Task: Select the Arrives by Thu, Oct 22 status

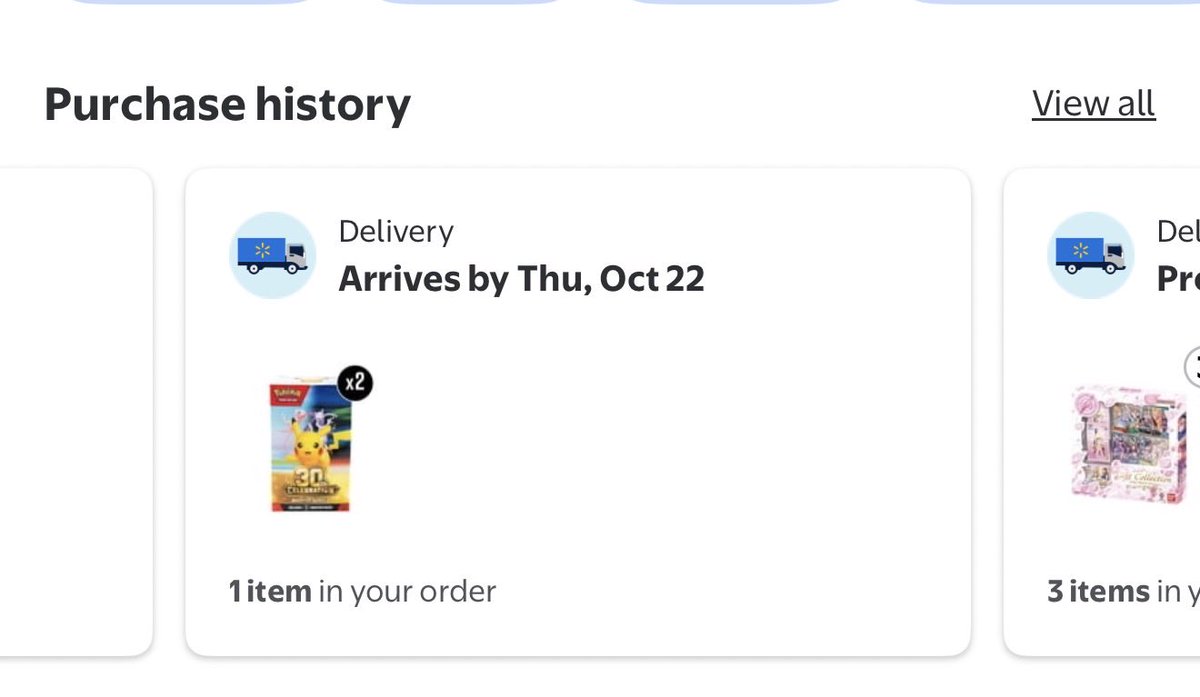Action: 521,279
